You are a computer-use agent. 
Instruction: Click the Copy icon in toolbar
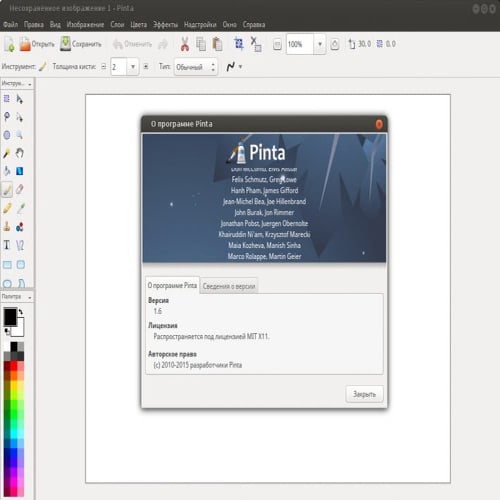(201, 44)
